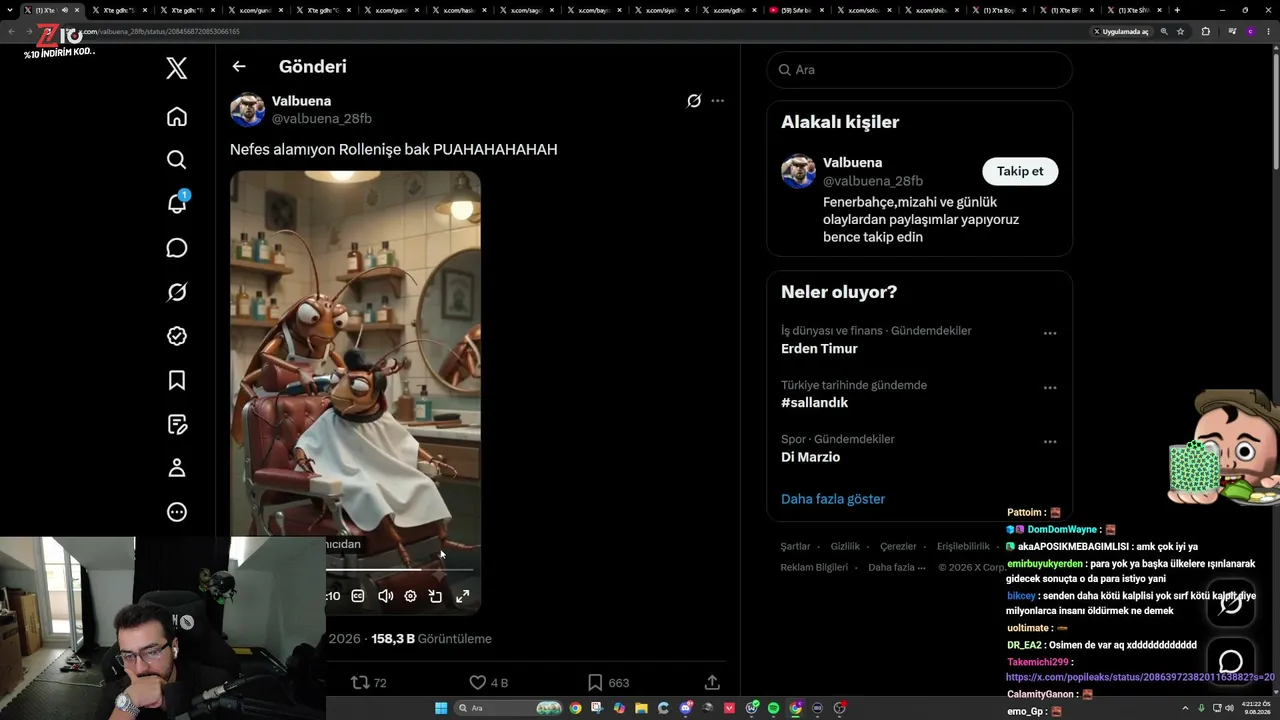Expand the video to fullscreen
This screenshot has height=720, width=1280.
click(x=463, y=596)
